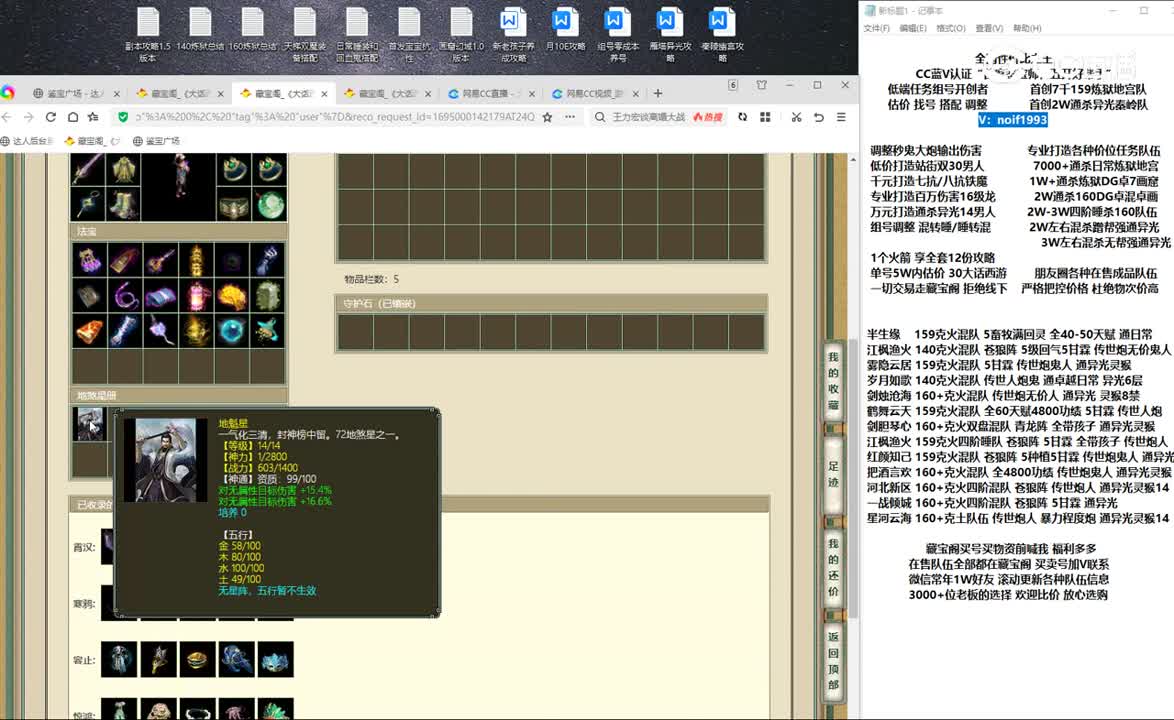Screen dimensions: 1174x720
Task: Click the 半生缘 159克火混队 row in Notepad
Action: pos(1009,335)
